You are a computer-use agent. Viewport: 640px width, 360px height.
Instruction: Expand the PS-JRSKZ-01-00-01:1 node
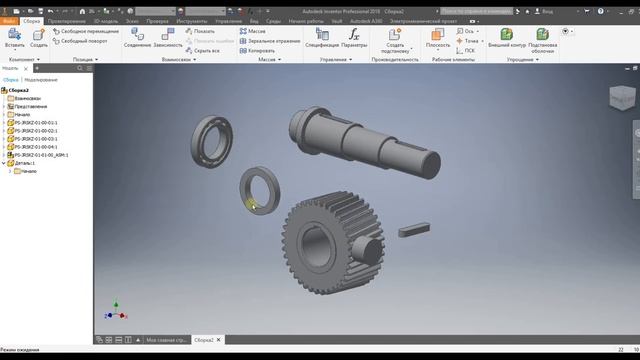click(4, 122)
